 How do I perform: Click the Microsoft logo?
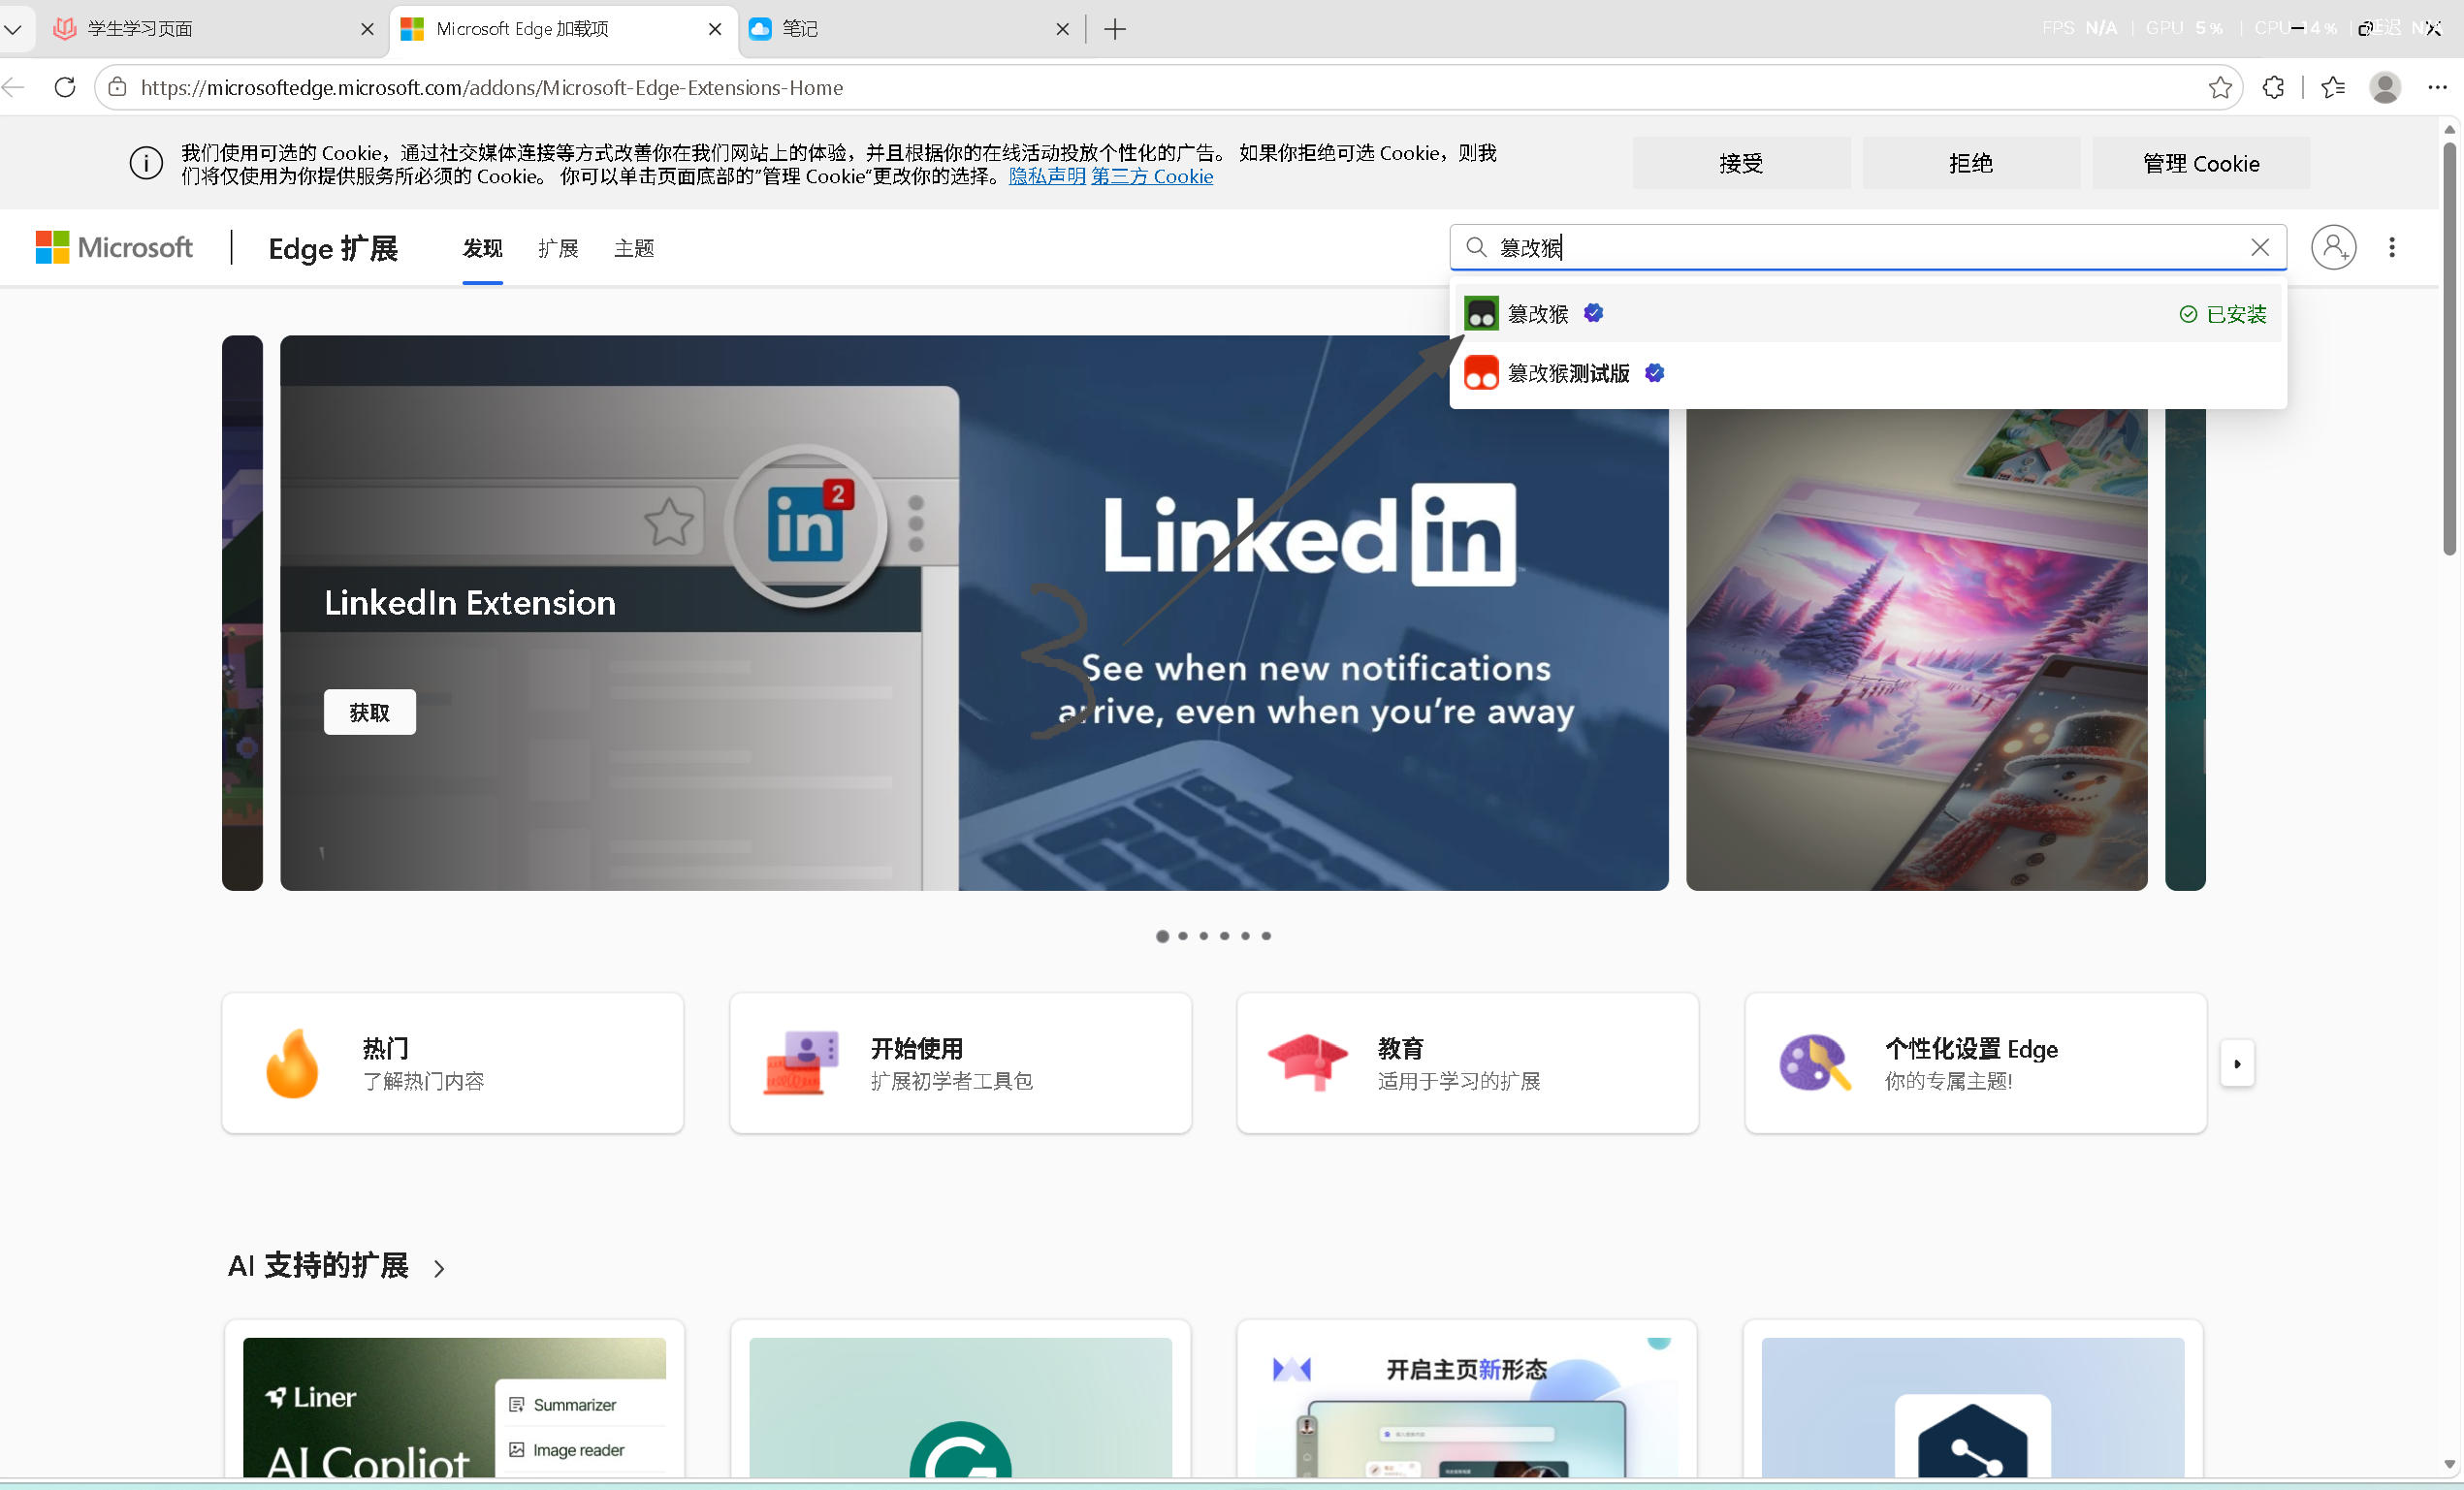coord(114,247)
